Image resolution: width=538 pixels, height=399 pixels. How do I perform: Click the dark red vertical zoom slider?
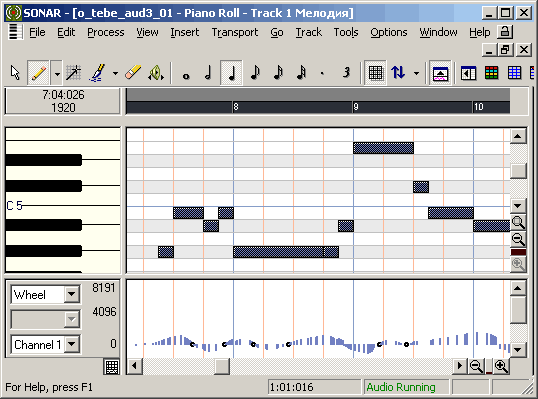pos(518,252)
